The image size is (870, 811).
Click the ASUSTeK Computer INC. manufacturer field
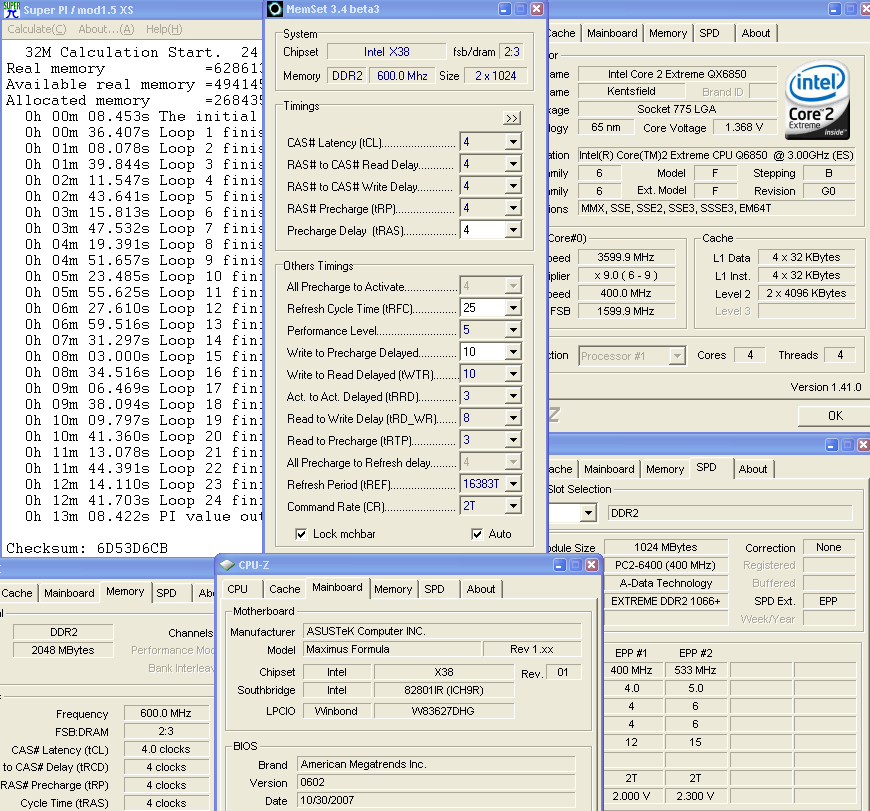(x=442, y=631)
